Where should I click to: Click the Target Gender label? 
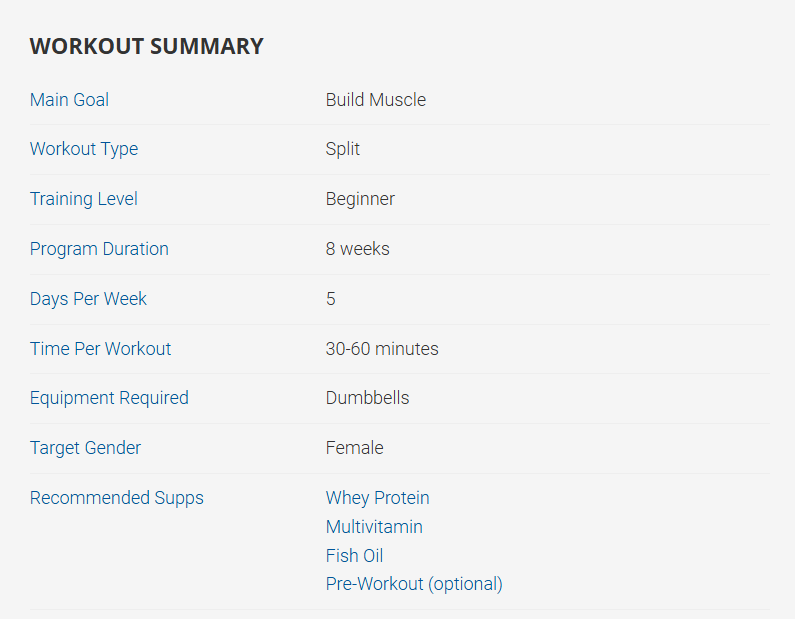coord(85,448)
